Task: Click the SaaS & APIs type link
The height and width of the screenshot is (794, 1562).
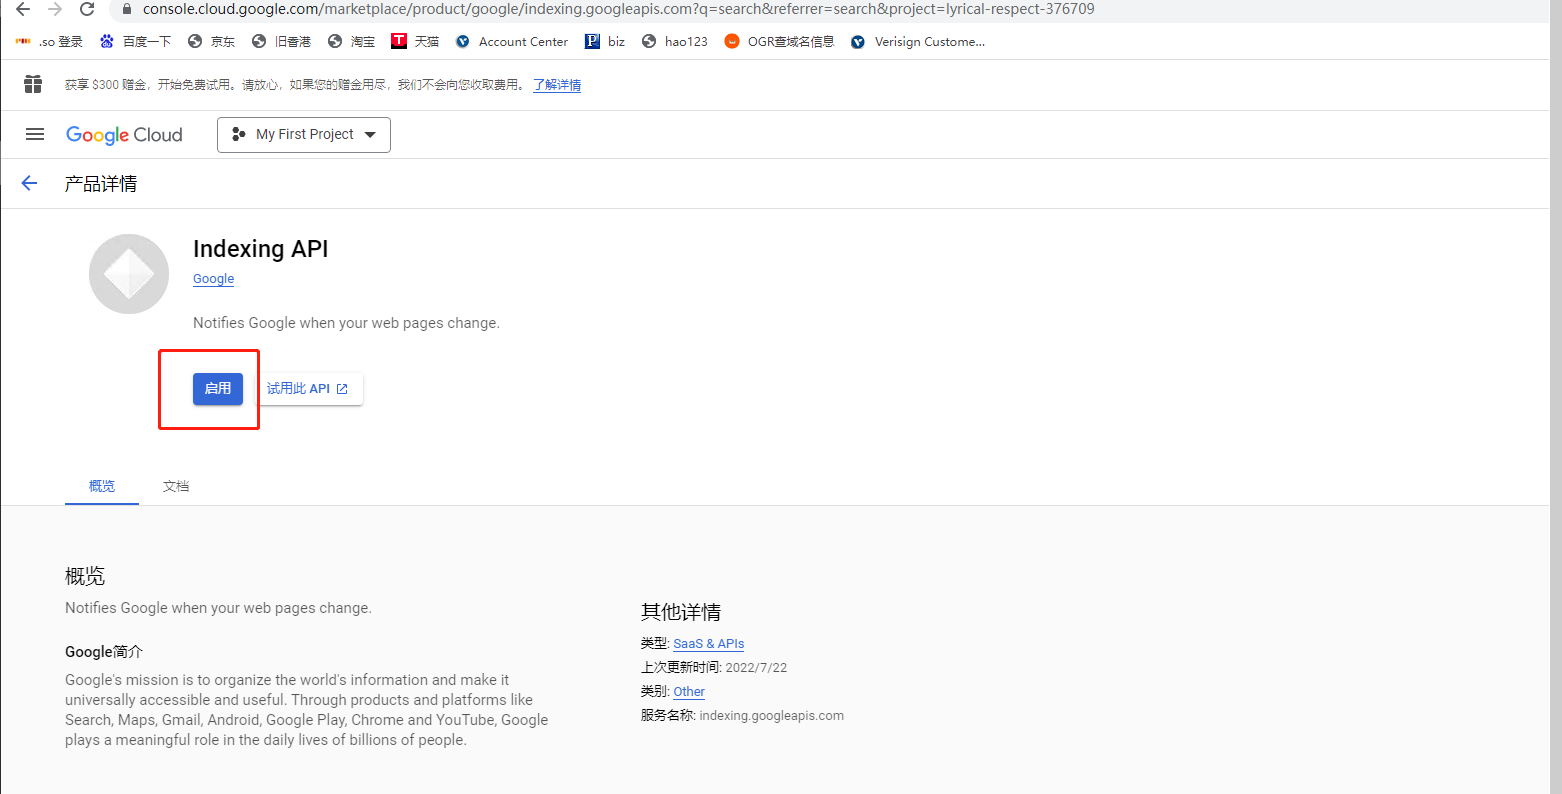Action: (708, 644)
